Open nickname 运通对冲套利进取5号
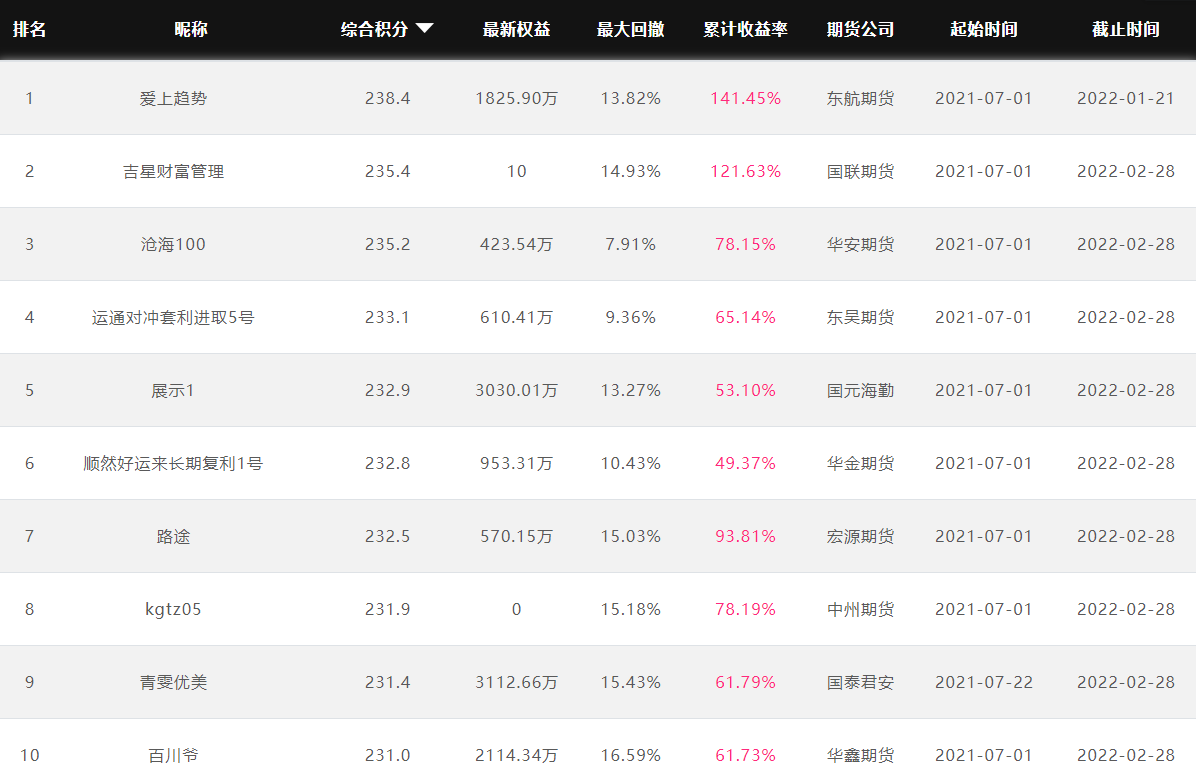This screenshot has height=780, width=1196. 173,317
